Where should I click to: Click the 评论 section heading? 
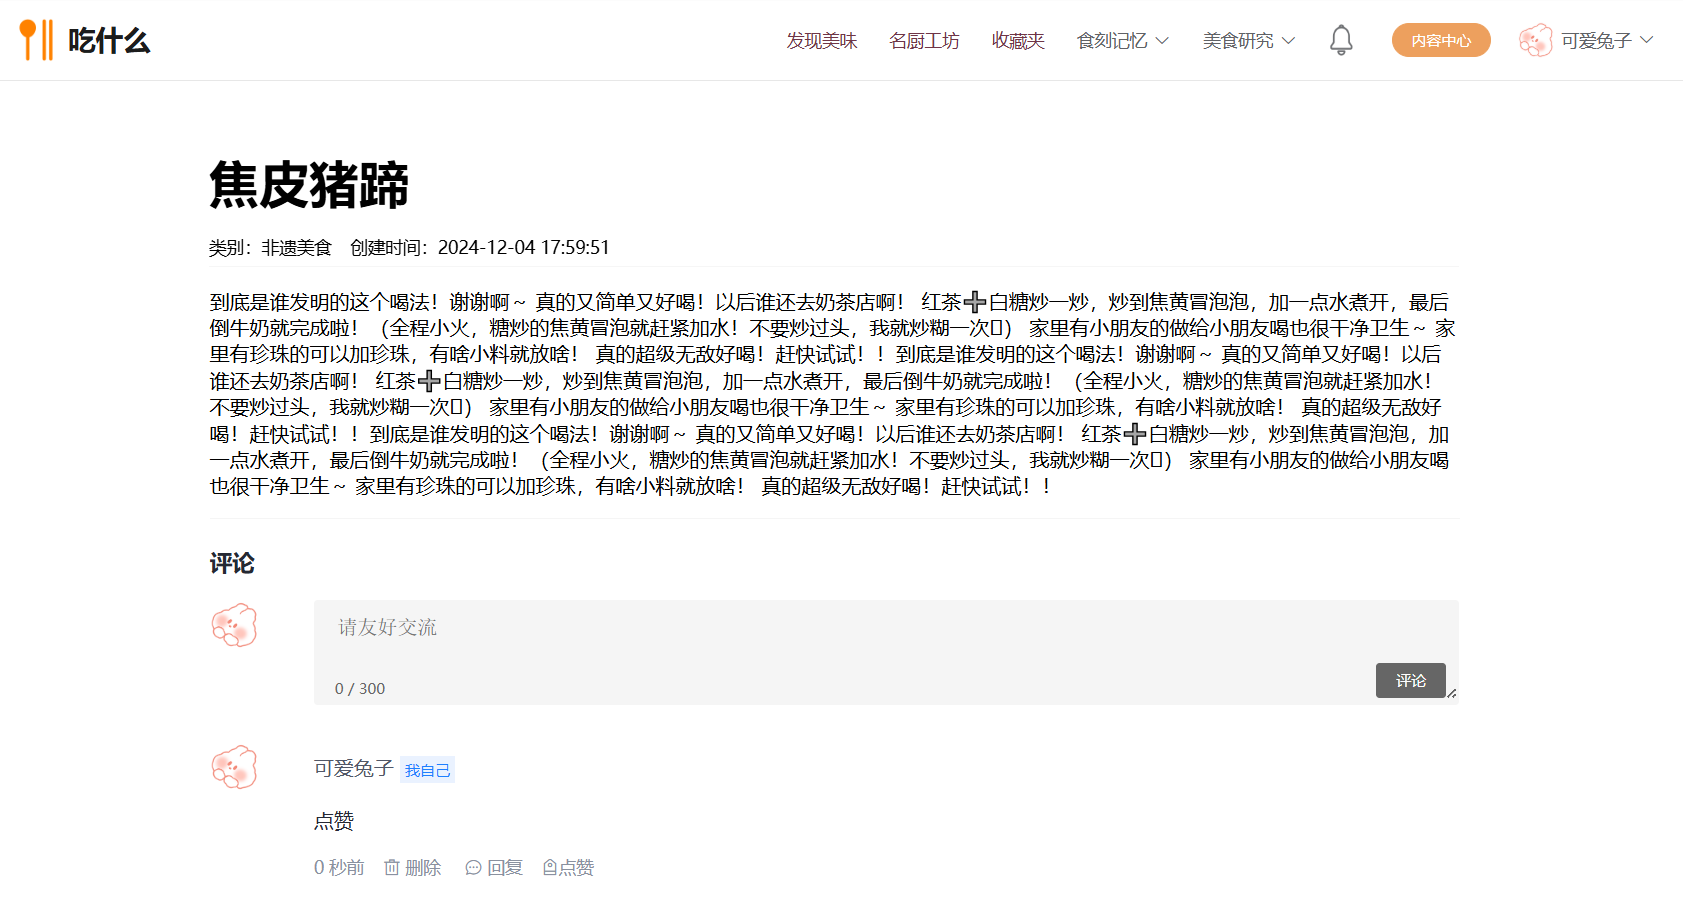(x=232, y=564)
